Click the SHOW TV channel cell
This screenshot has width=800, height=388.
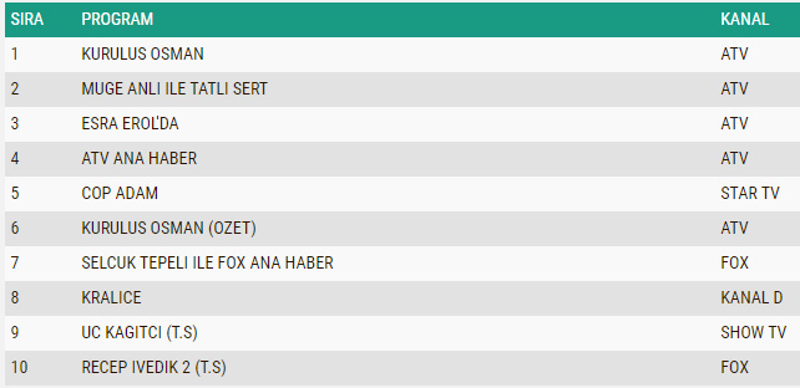point(754,332)
